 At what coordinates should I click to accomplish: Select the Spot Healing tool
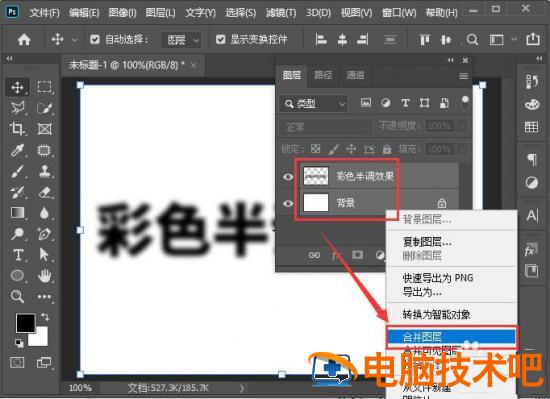click(x=45, y=150)
